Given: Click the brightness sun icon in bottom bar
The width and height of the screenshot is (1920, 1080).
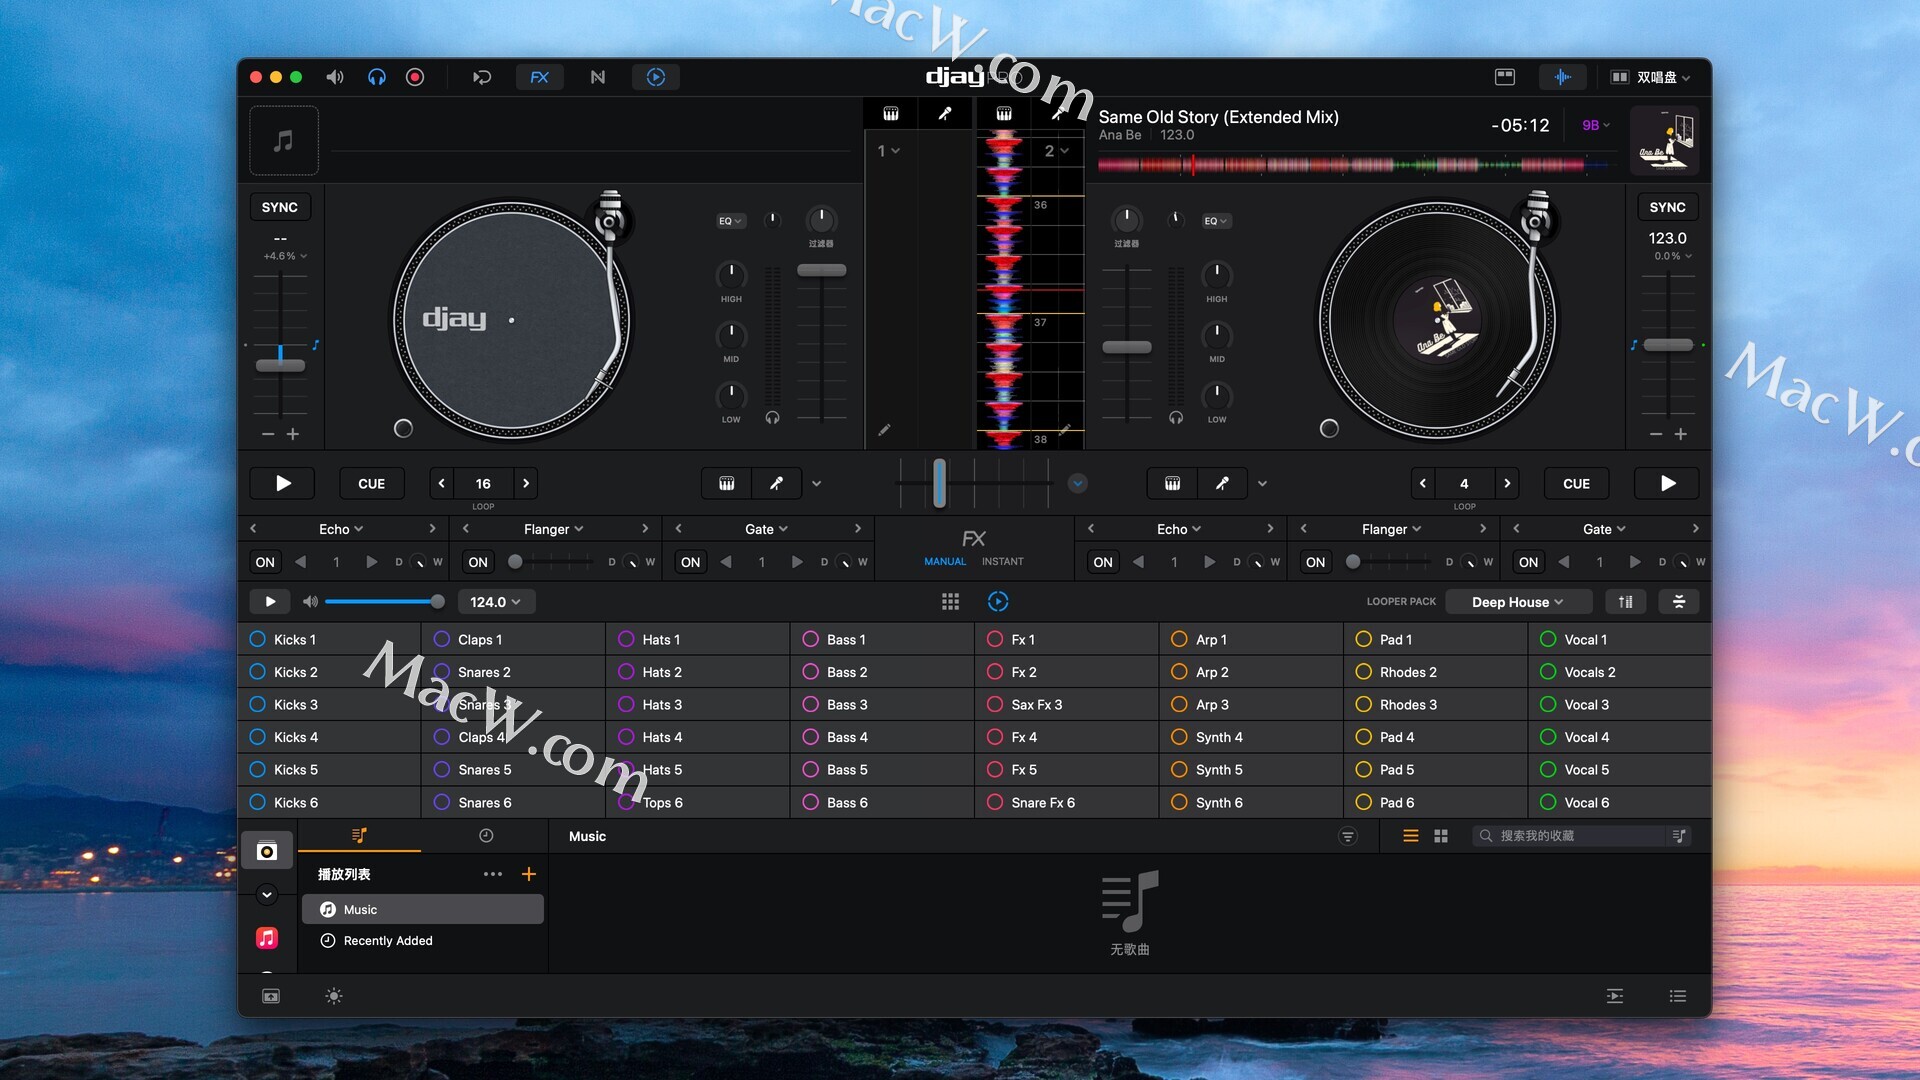Looking at the screenshot, I should pos(334,996).
